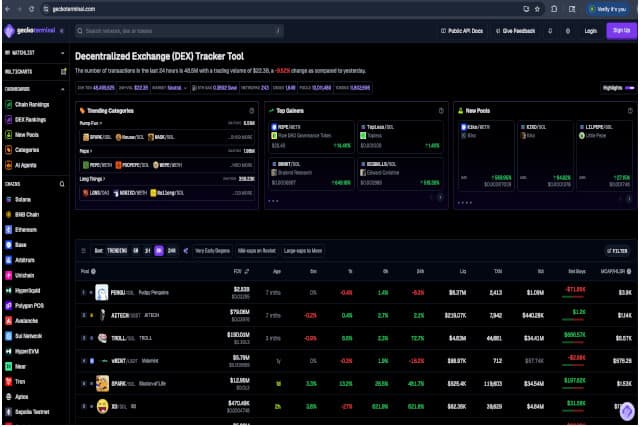The height and width of the screenshot is (427, 640).
Task: Open Chain Rankings in sidebar
Action: pos(32,104)
